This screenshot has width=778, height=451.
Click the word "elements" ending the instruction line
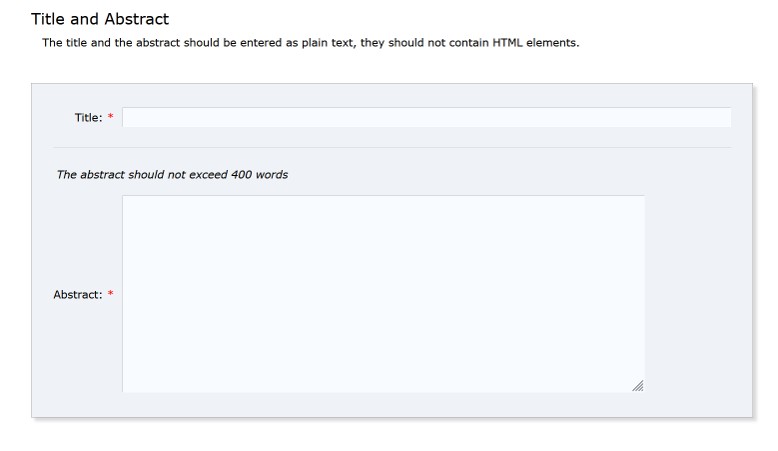tap(553, 43)
